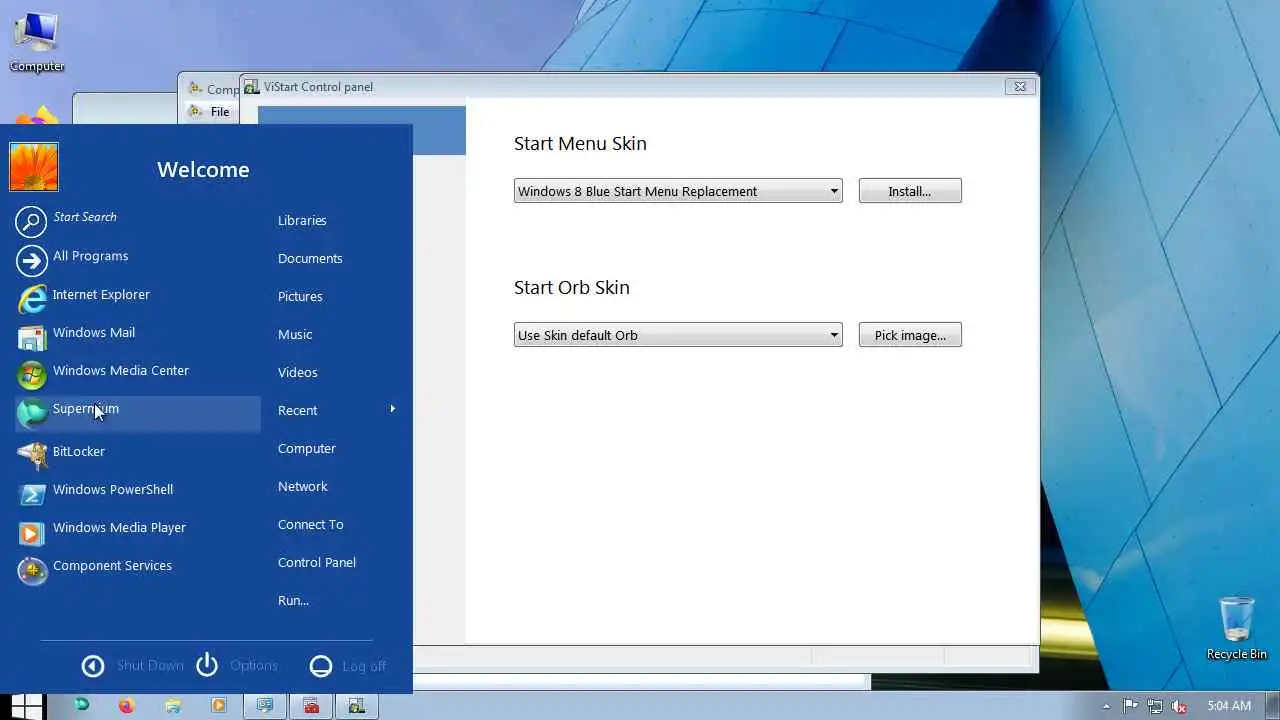This screenshot has width=1280, height=720.
Task: Click the Component Services label
Action: [112, 565]
